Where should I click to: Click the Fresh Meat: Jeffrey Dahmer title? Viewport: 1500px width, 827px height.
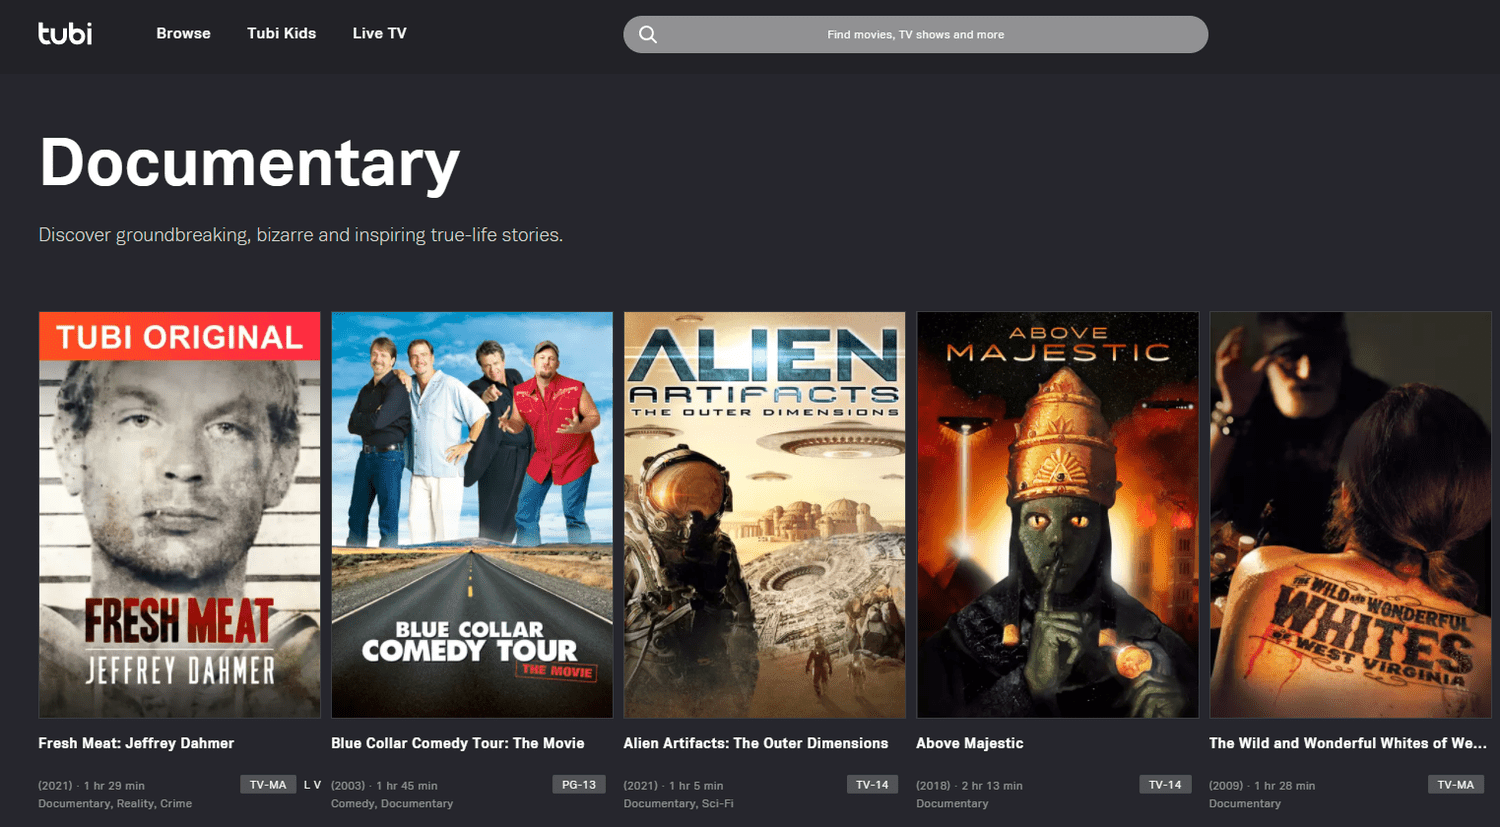pyautogui.click(x=136, y=743)
